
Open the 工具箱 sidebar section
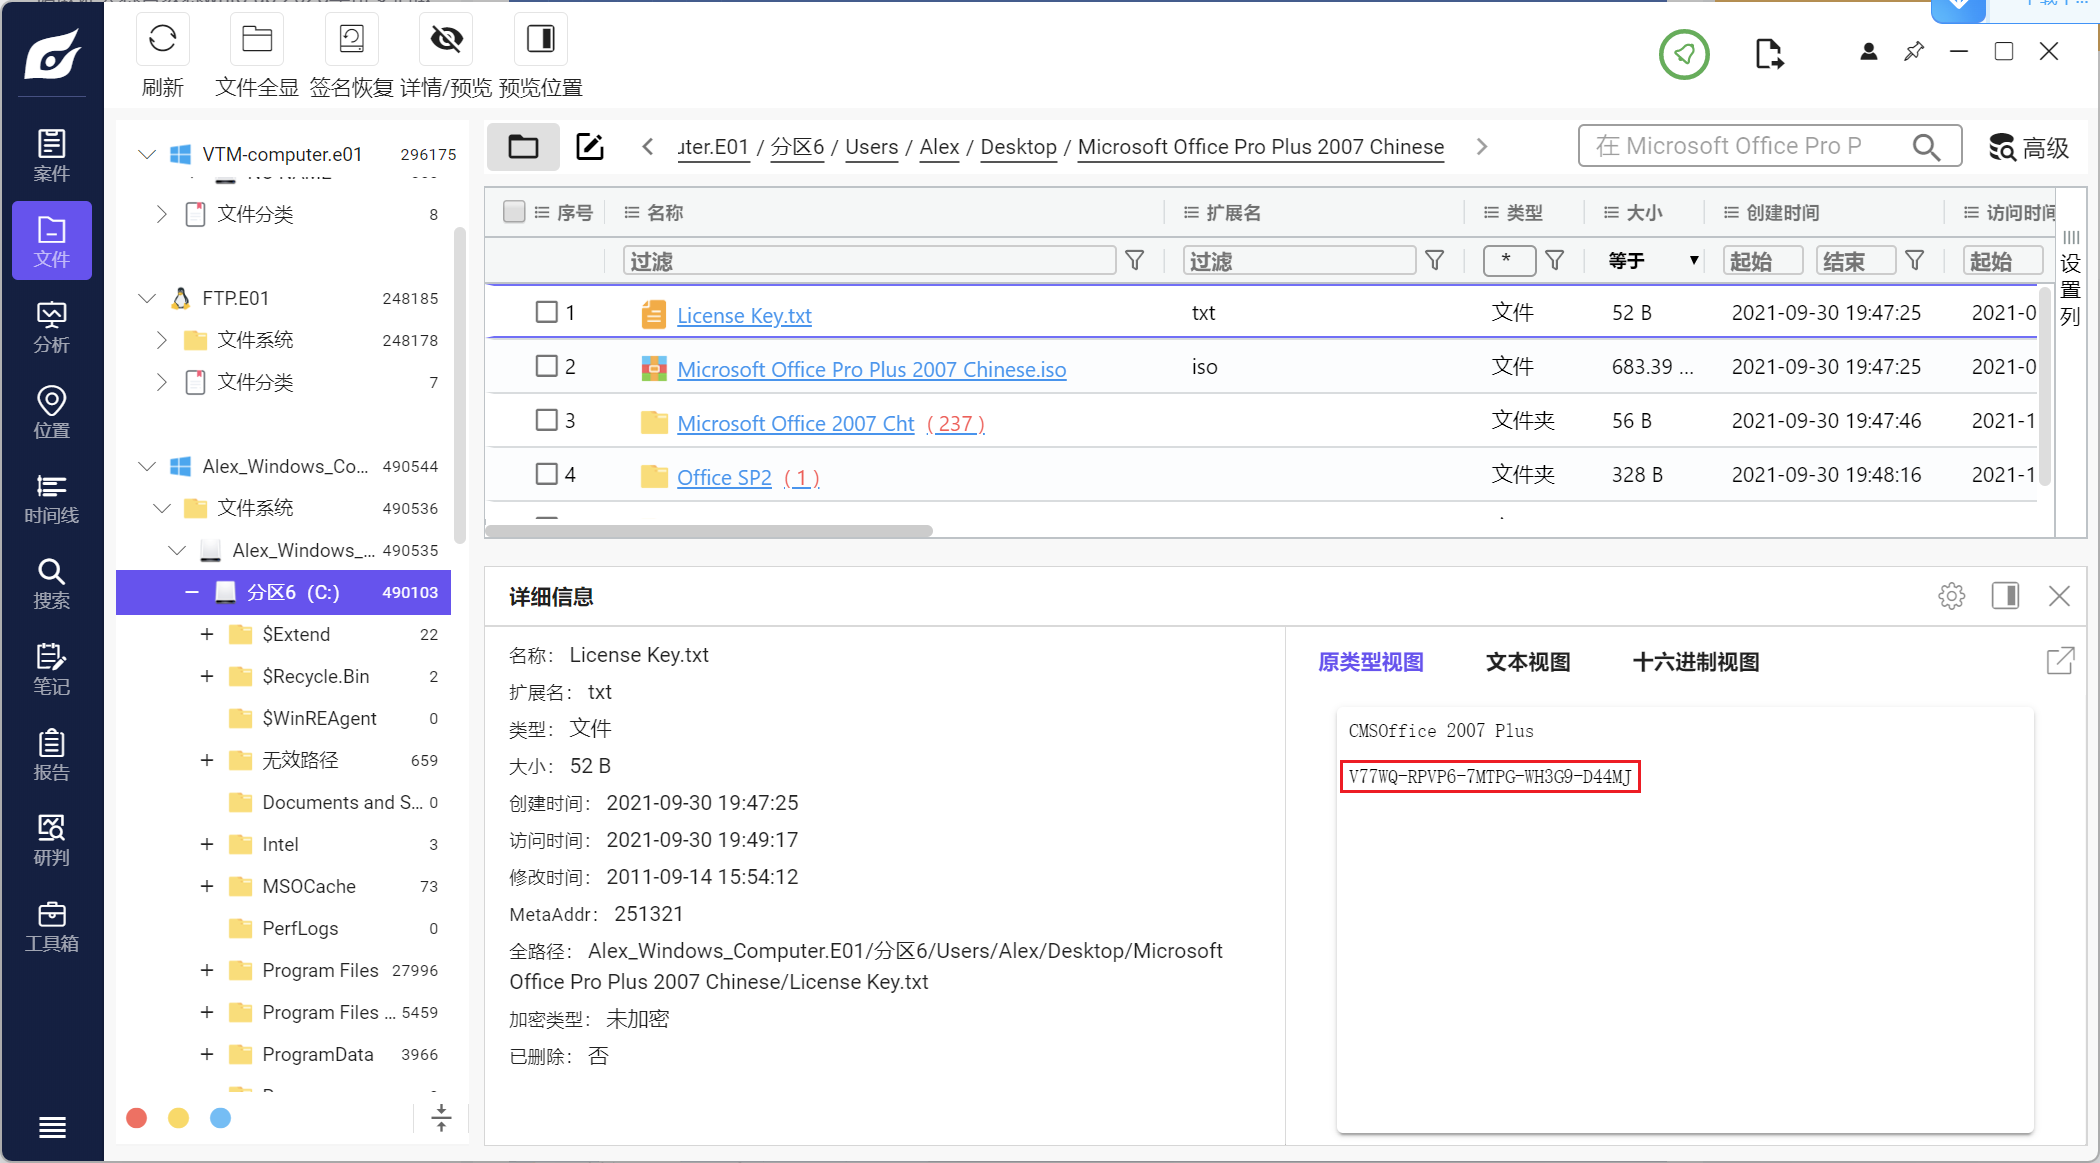(52, 926)
